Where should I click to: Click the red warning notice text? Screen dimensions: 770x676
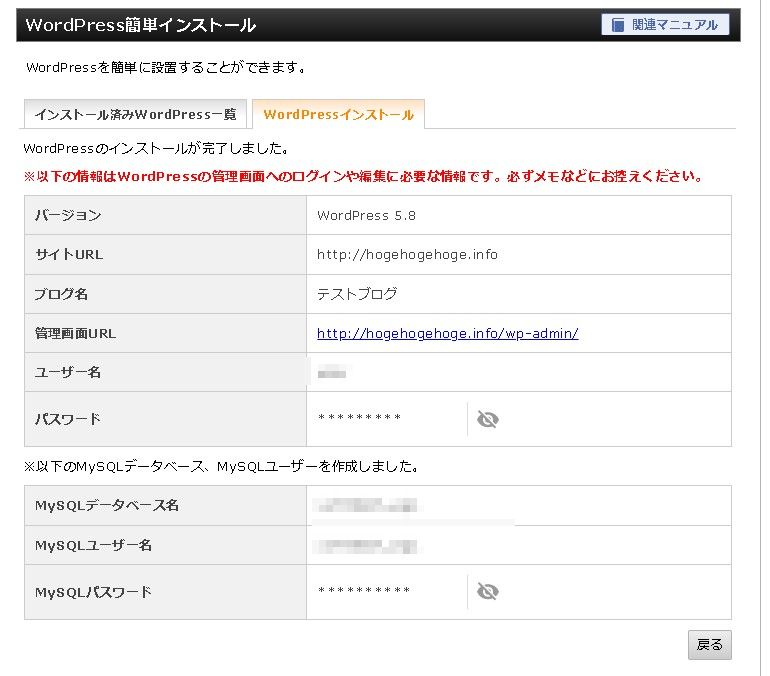pyautogui.click(x=362, y=176)
